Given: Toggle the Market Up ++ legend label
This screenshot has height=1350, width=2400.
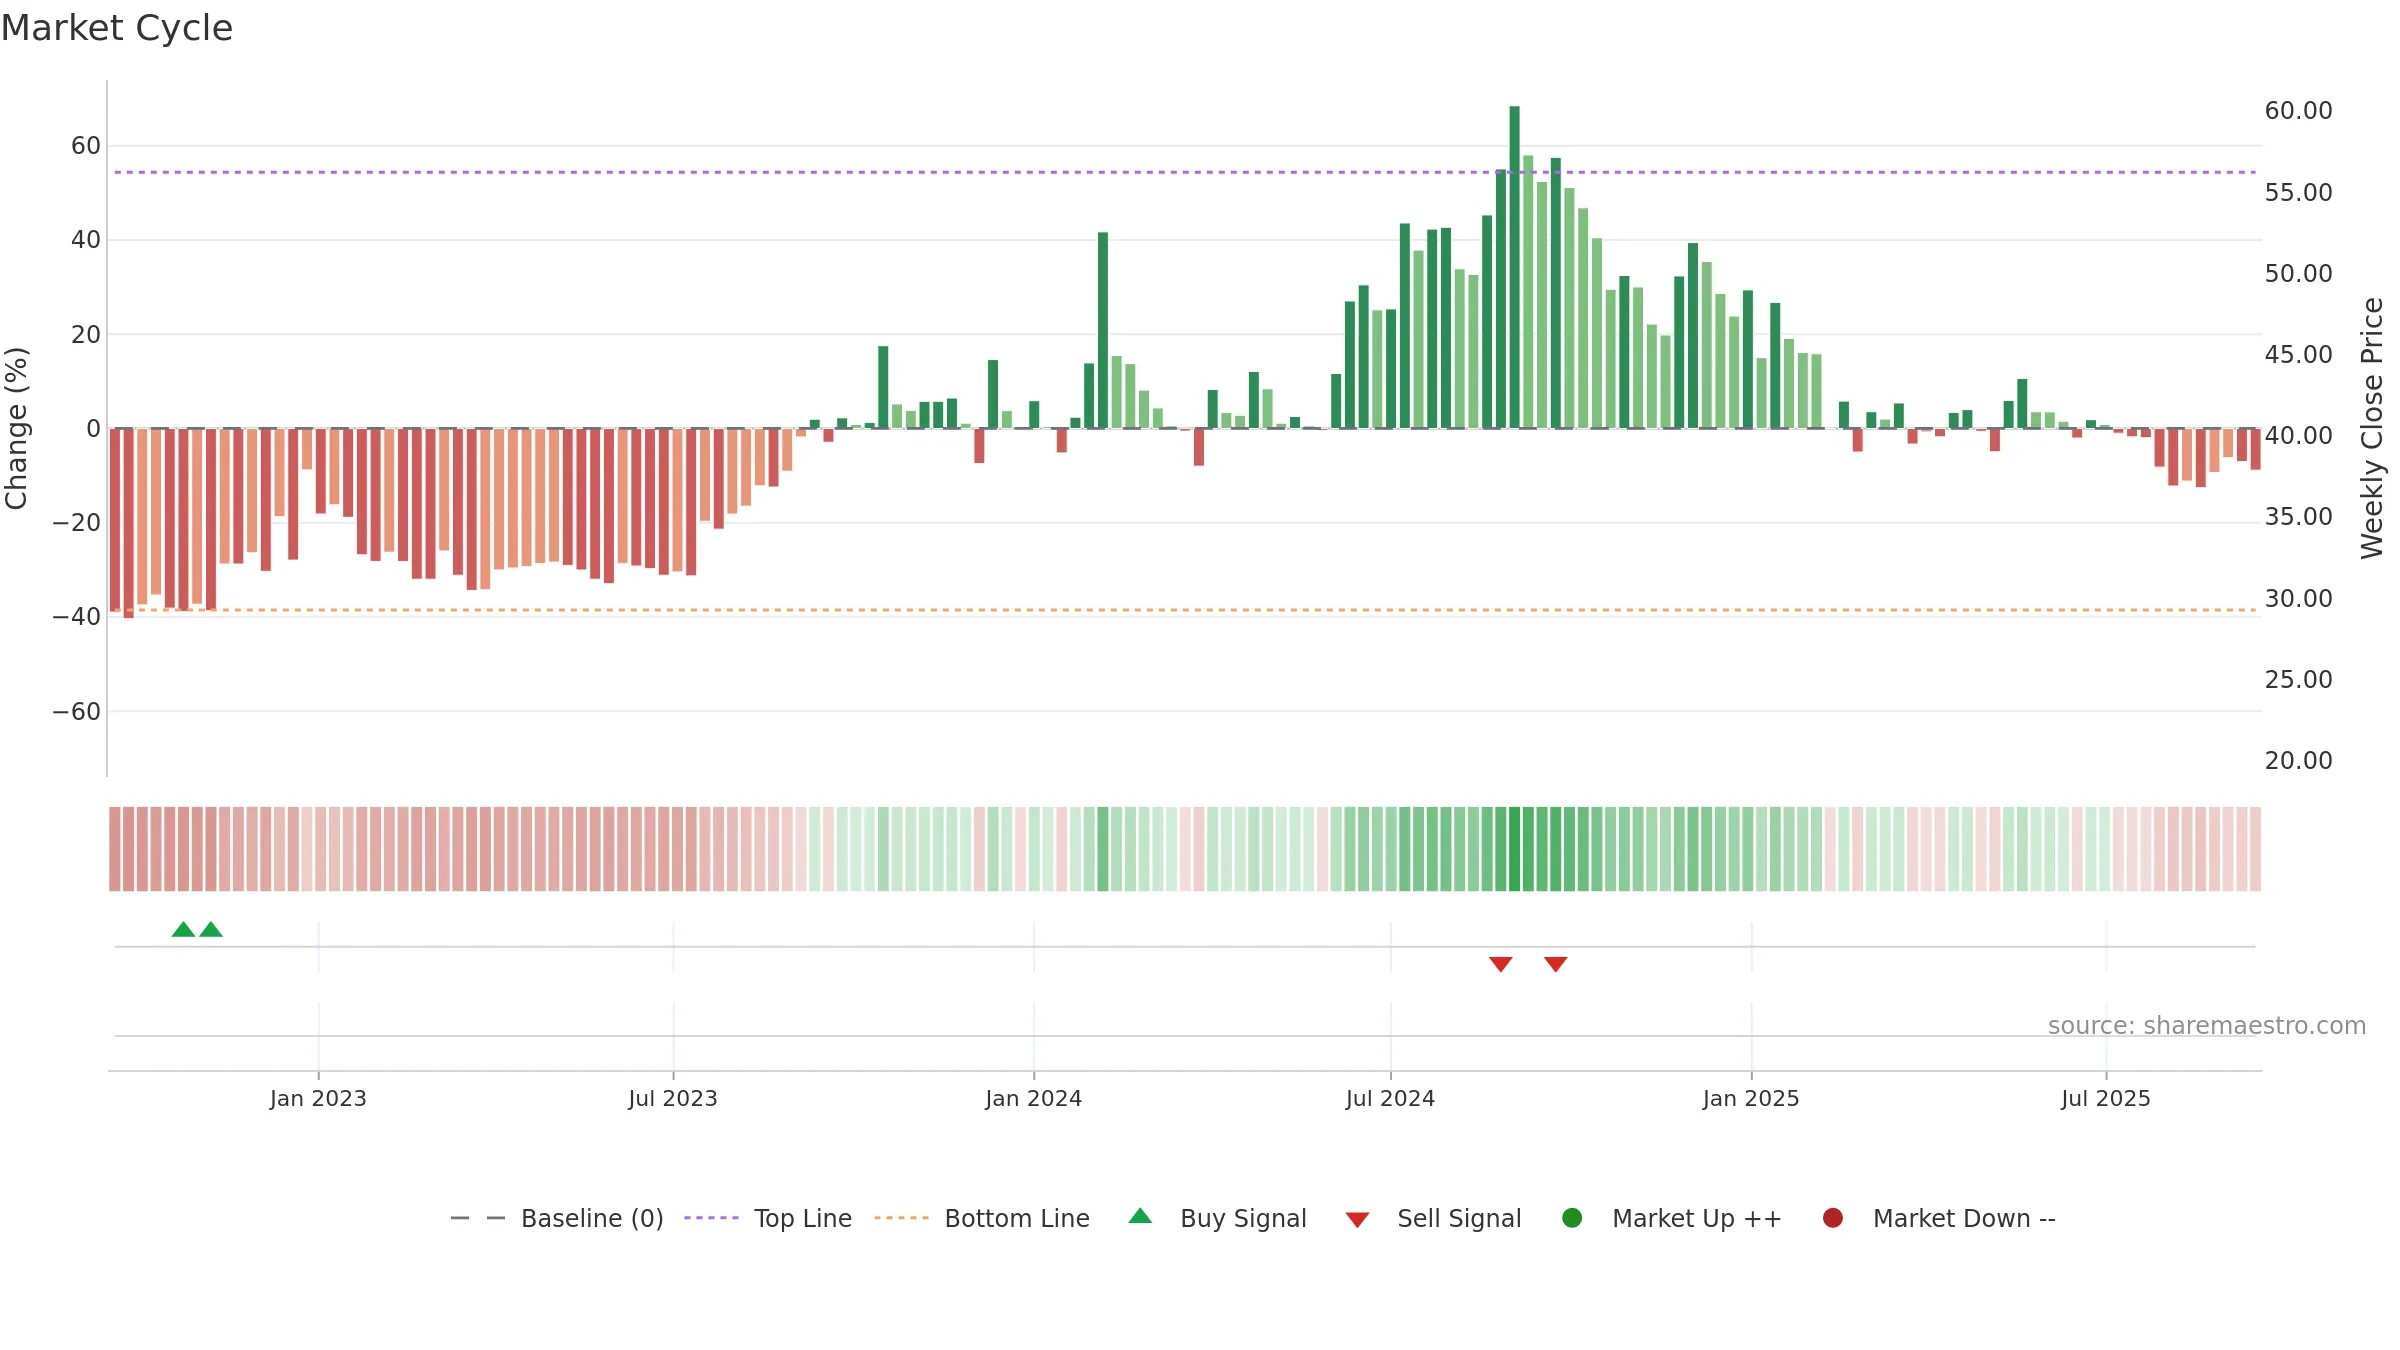Looking at the screenshot, I should pos(1697,1218).
